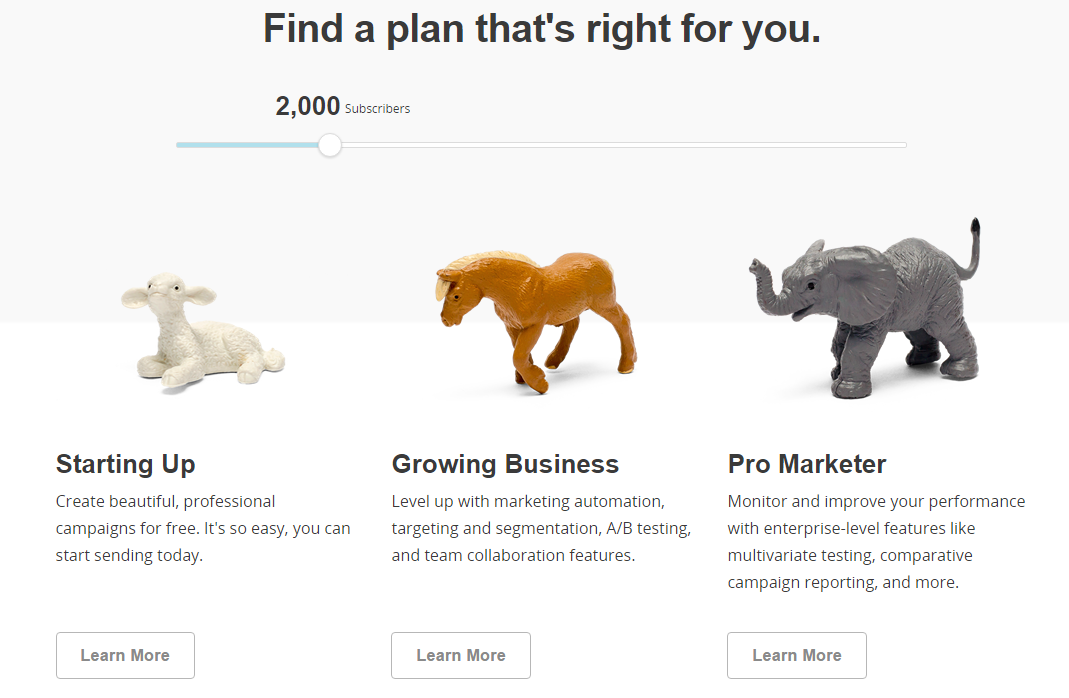This screenshot has width=1069, height=698.
Task: Click the unfilled right part of slider track
Action: click(x=624, y=145)
